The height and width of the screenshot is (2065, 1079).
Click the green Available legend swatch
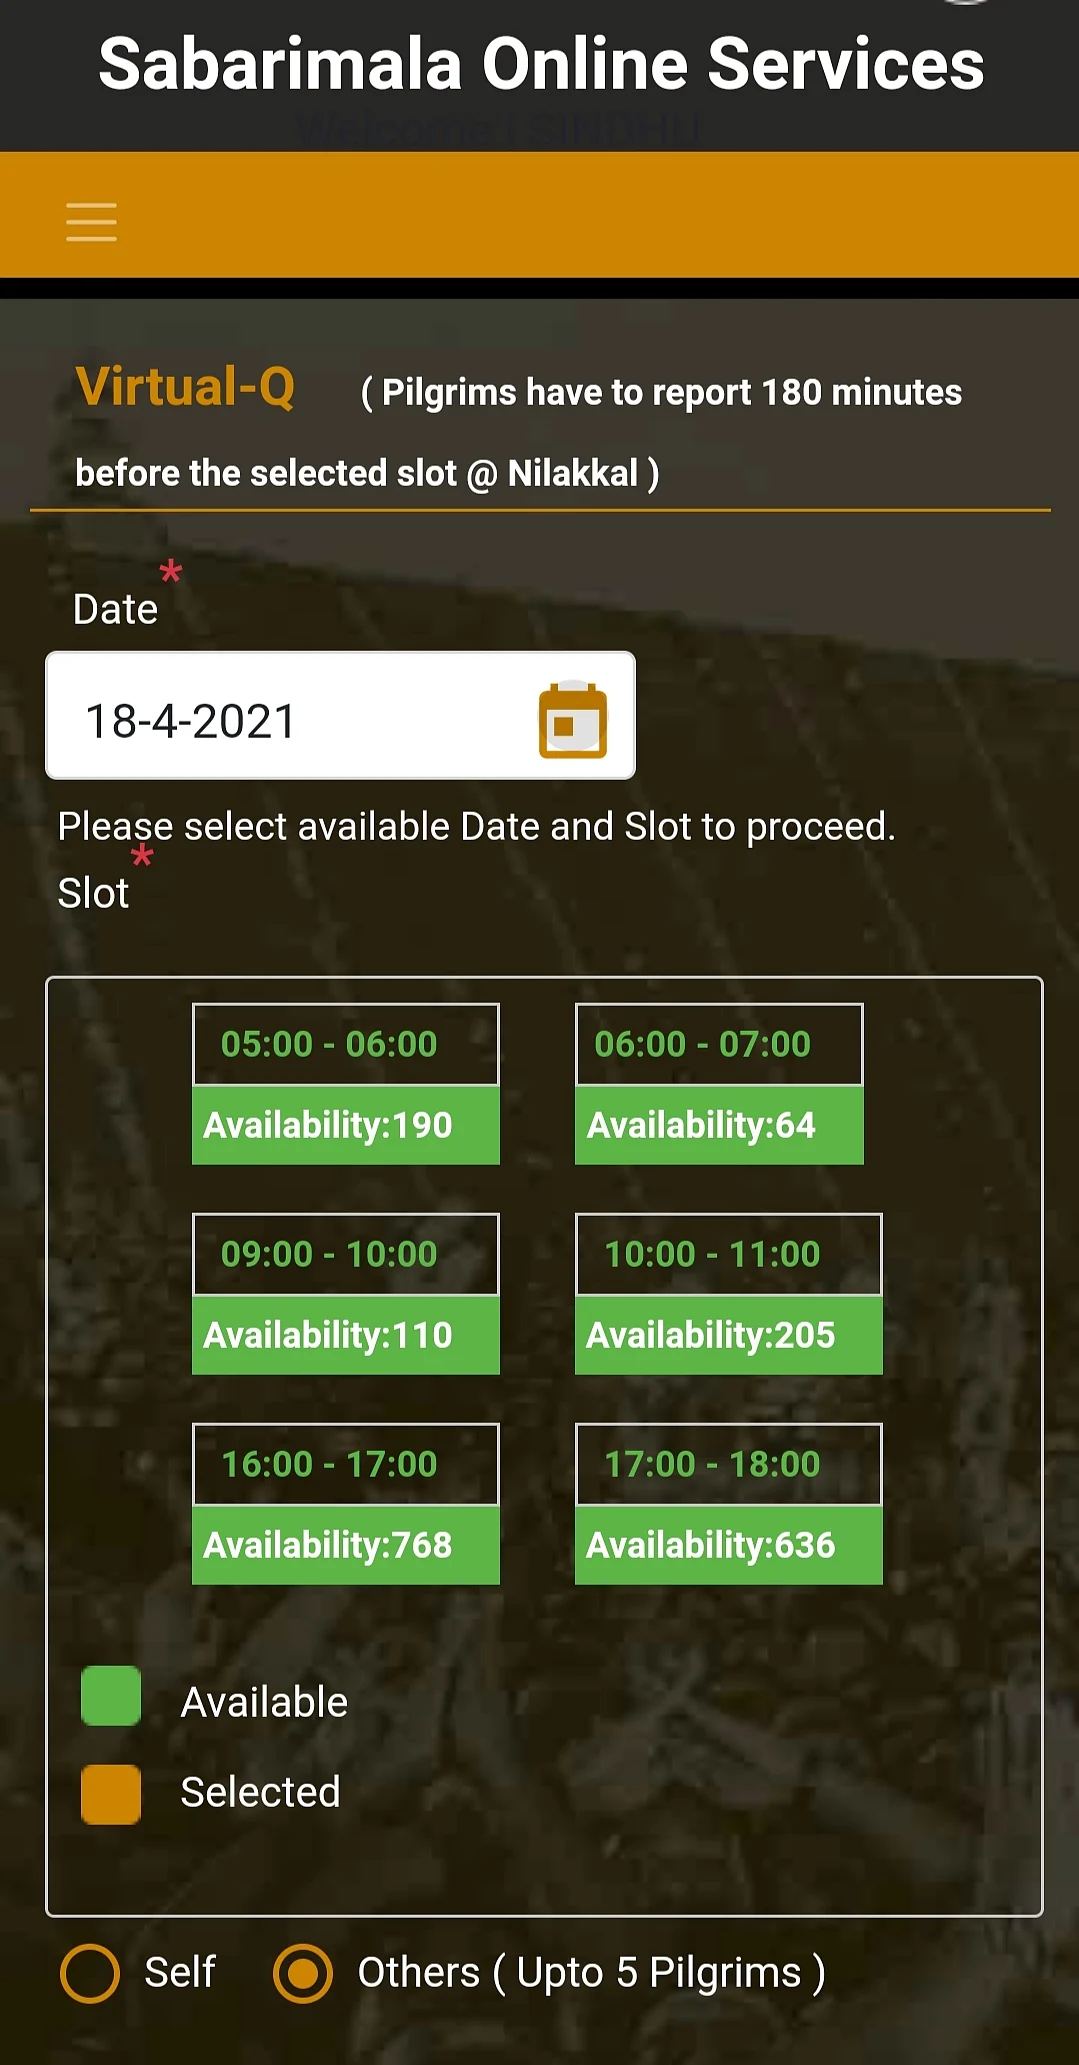[x=111, y=1696]
